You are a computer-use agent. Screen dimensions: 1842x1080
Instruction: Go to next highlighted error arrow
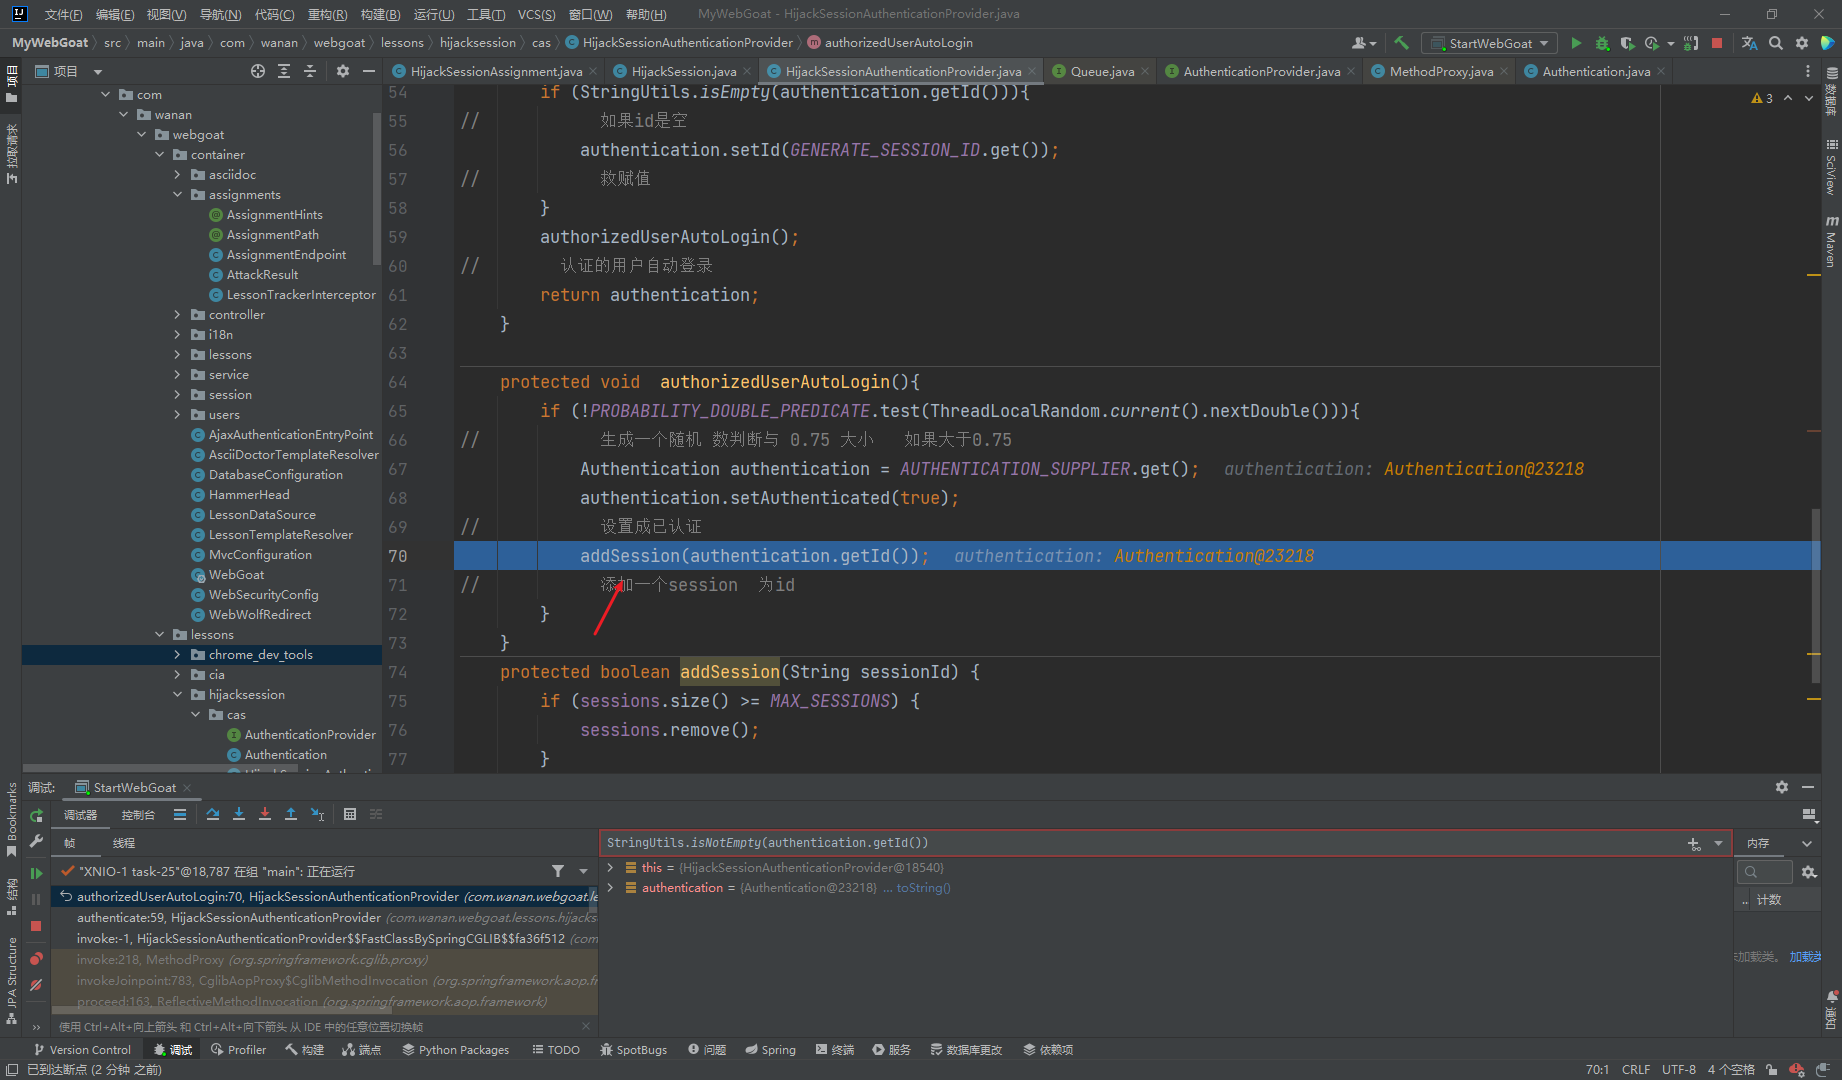pyautogui.click(x=1808, y=98)
